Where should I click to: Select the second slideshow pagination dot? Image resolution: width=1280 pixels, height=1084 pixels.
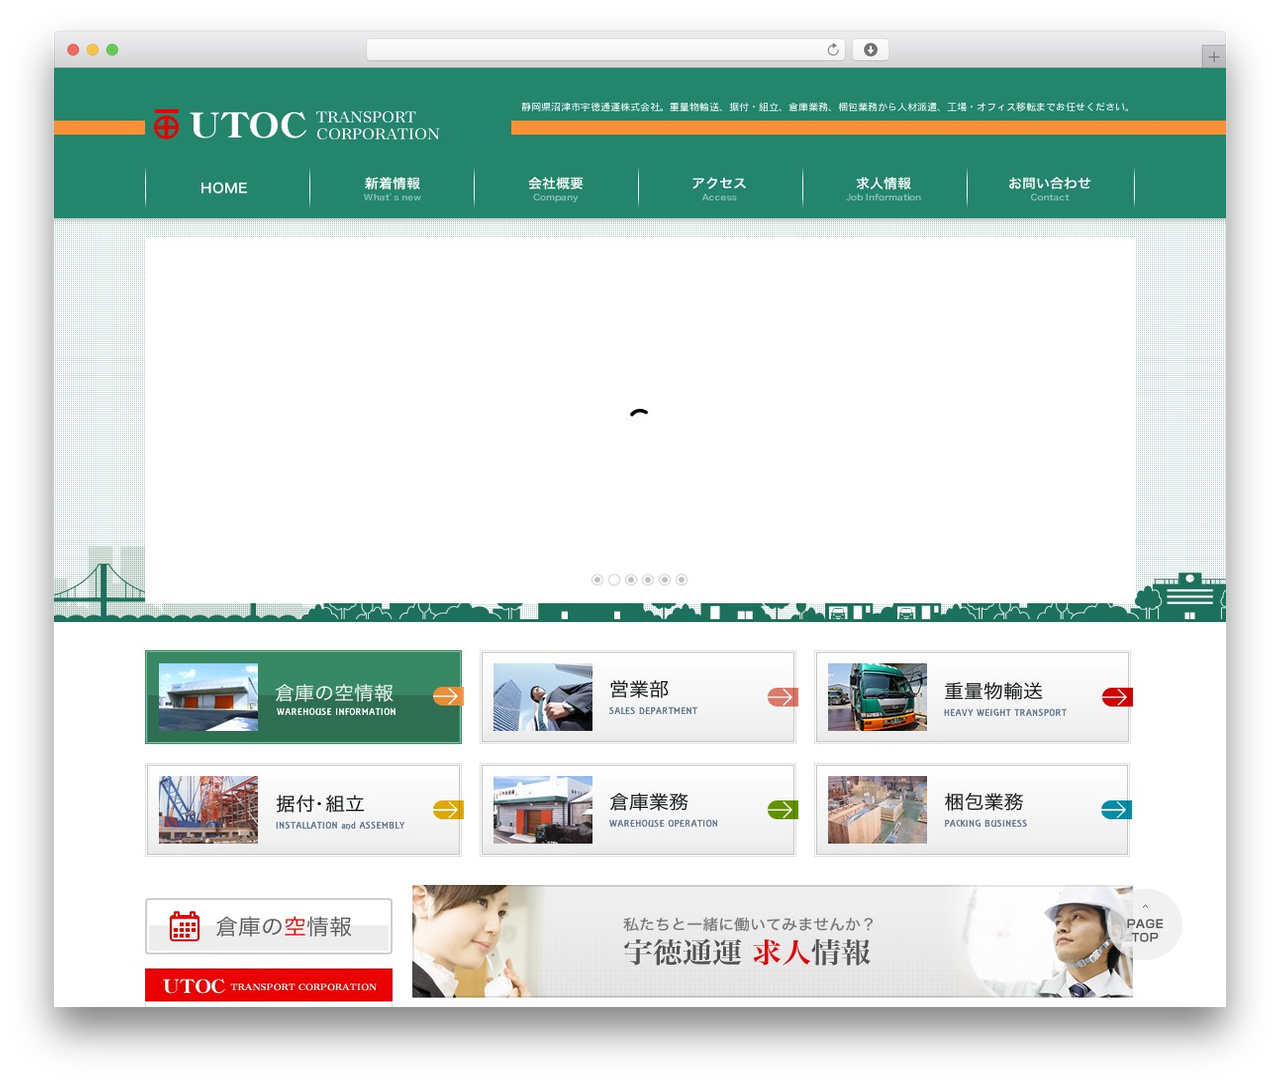pos(614,580)
